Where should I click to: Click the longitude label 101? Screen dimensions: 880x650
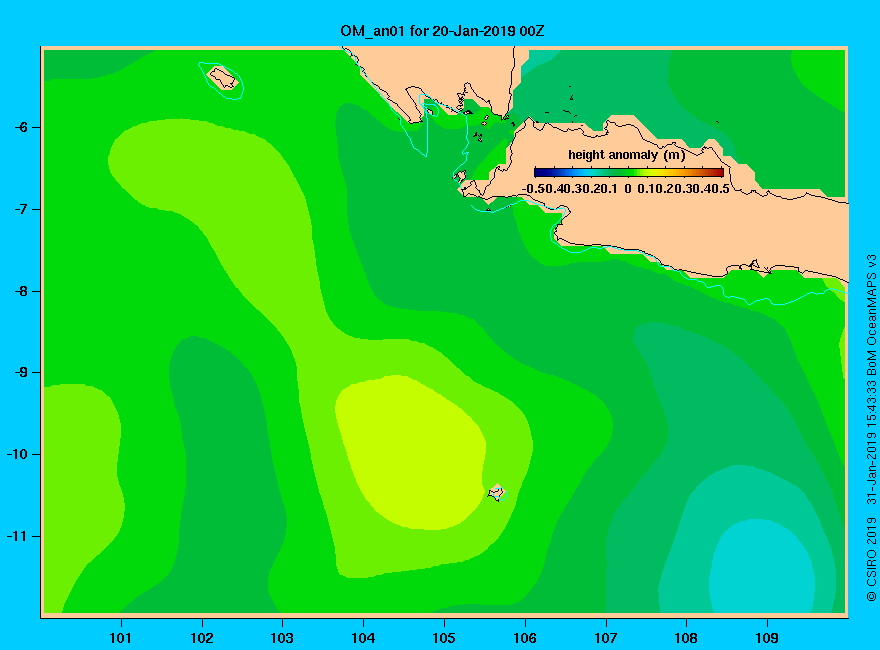click(121, 638)
